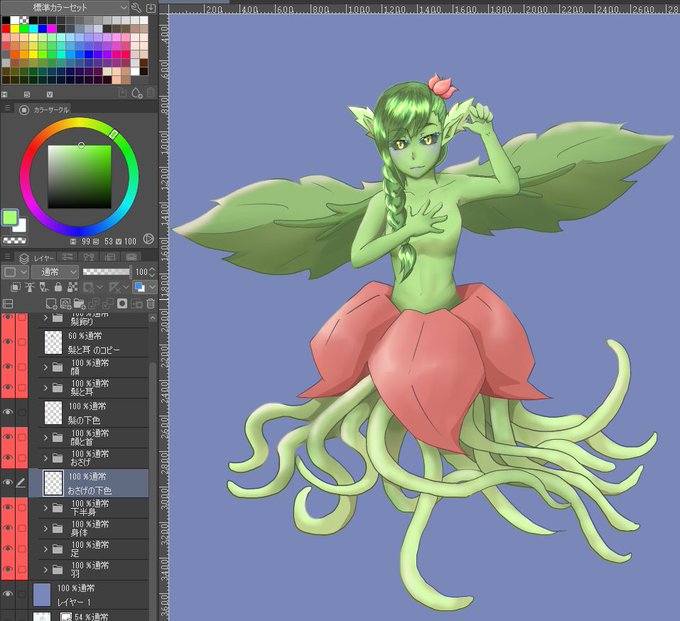This screenshot has height=621, width=680.
Task: Click new vector layer icon
Action: coord(65,304)
